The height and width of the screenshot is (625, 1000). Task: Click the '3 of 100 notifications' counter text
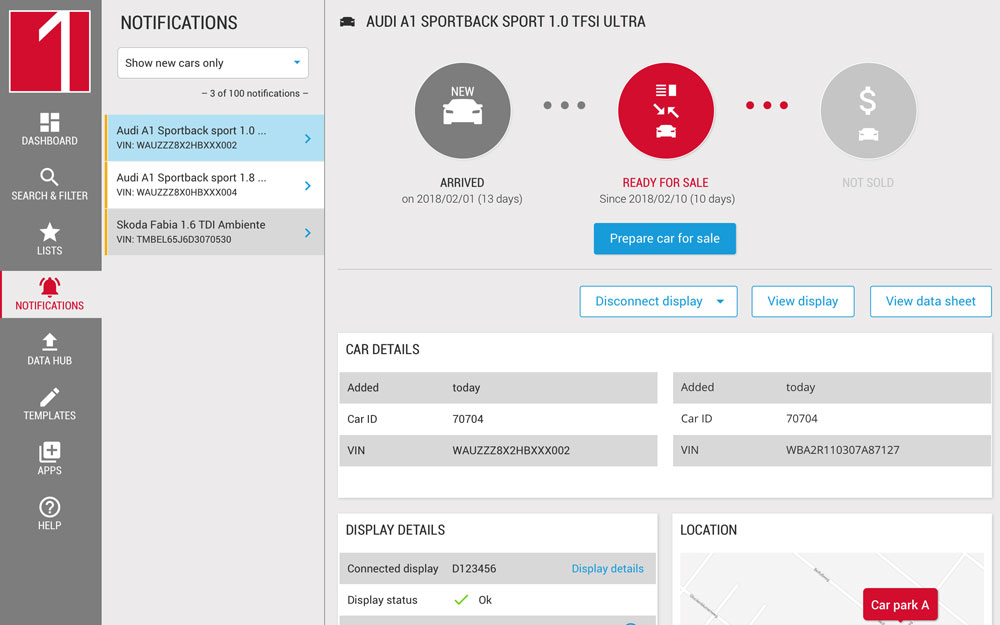pyautogui.click(x=255, y=93)
